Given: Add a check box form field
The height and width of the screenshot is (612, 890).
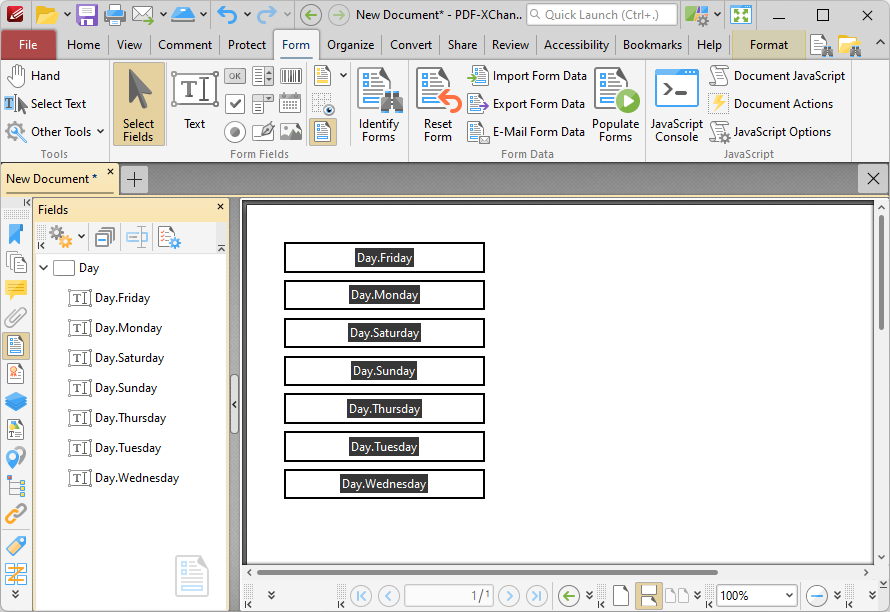Looking at the screenshot, I should coord(234,104).
